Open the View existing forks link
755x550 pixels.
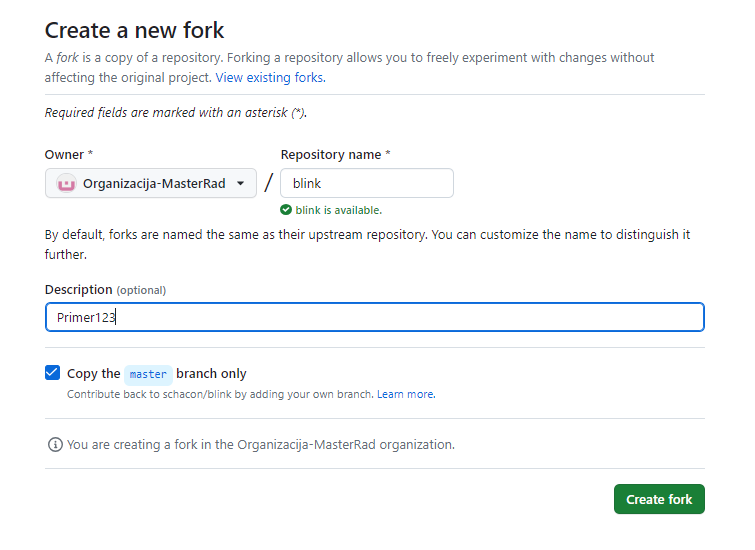[x=271, y=78]
